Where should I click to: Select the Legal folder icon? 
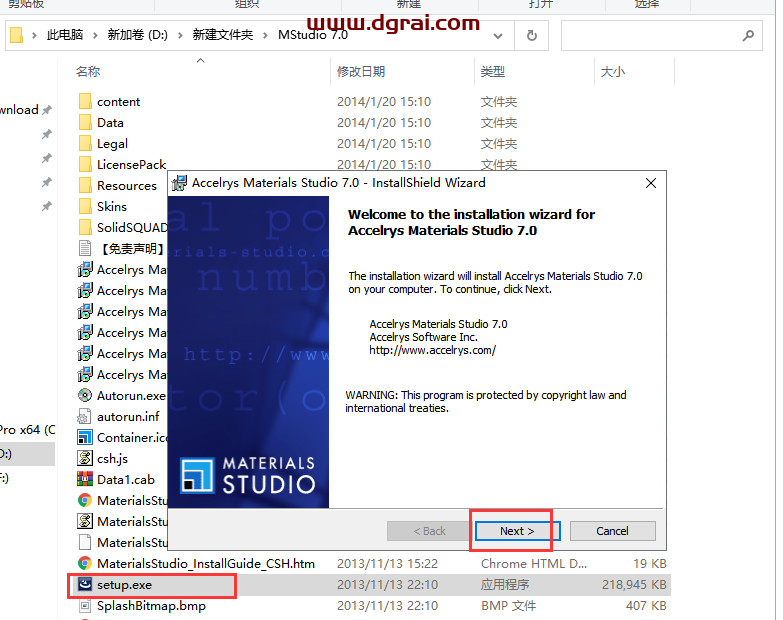(85, 143)
